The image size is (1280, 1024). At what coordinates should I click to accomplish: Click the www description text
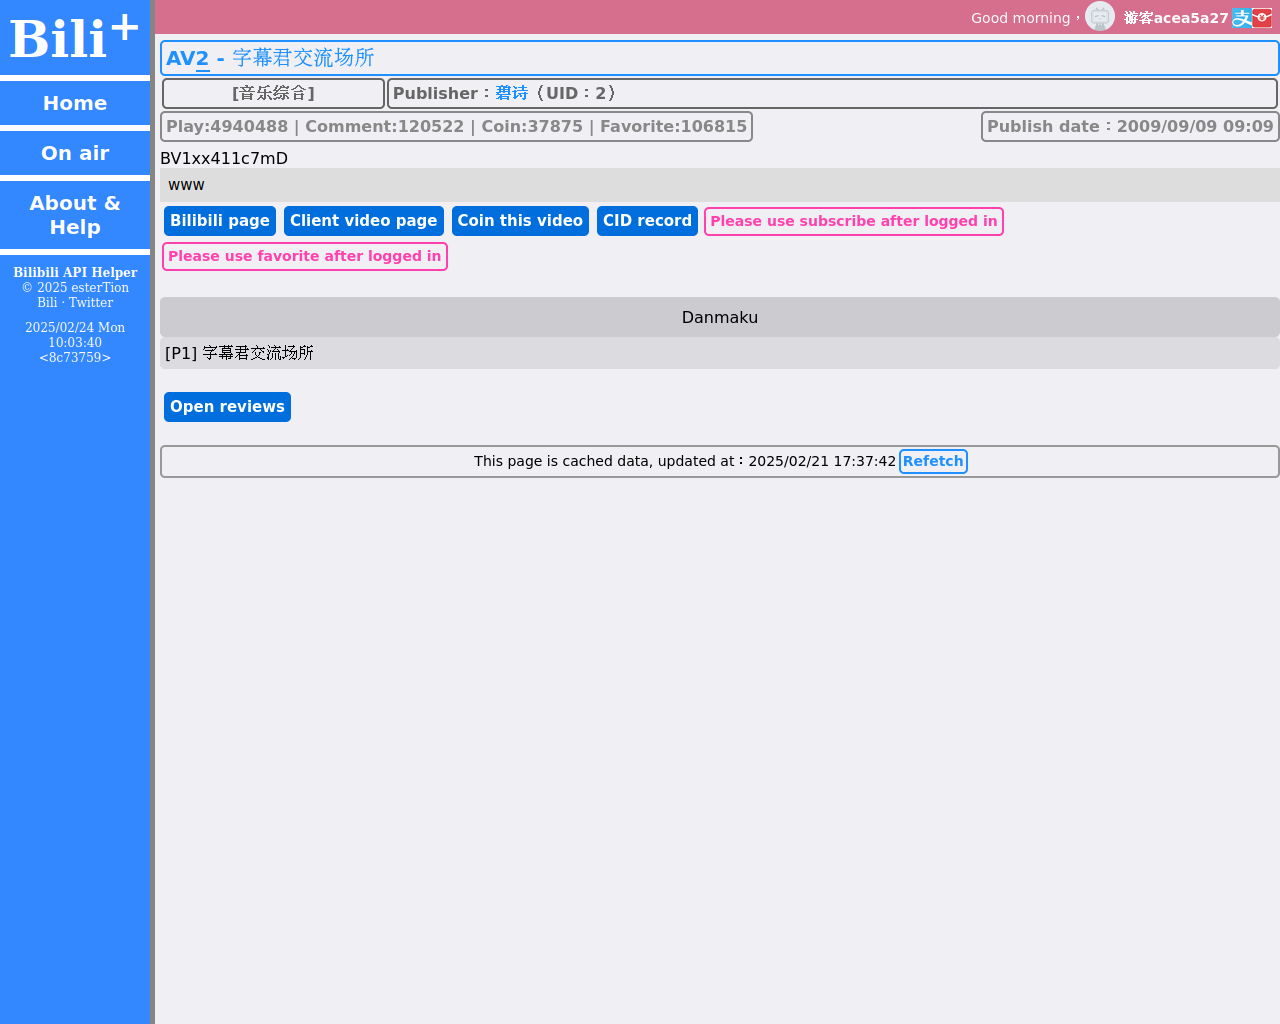pyautogui.click(x=186, y=185)
